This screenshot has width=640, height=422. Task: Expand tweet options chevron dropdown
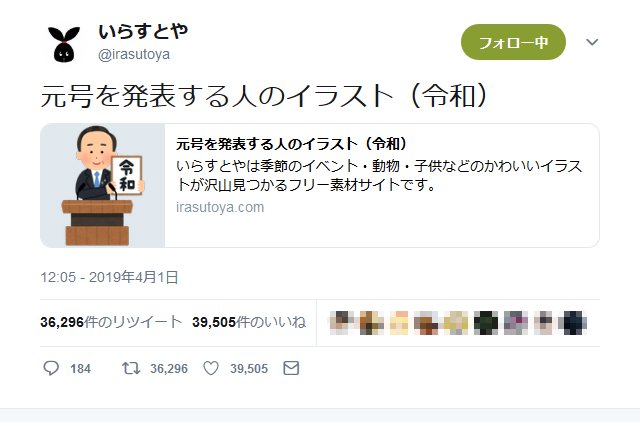click(x=592, y=42)
